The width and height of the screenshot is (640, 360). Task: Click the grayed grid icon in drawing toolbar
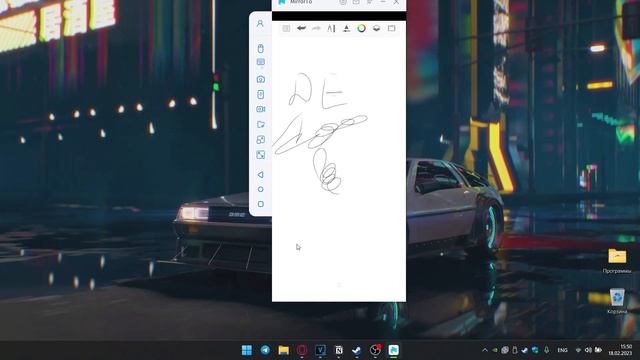click(x=286, y=28)
